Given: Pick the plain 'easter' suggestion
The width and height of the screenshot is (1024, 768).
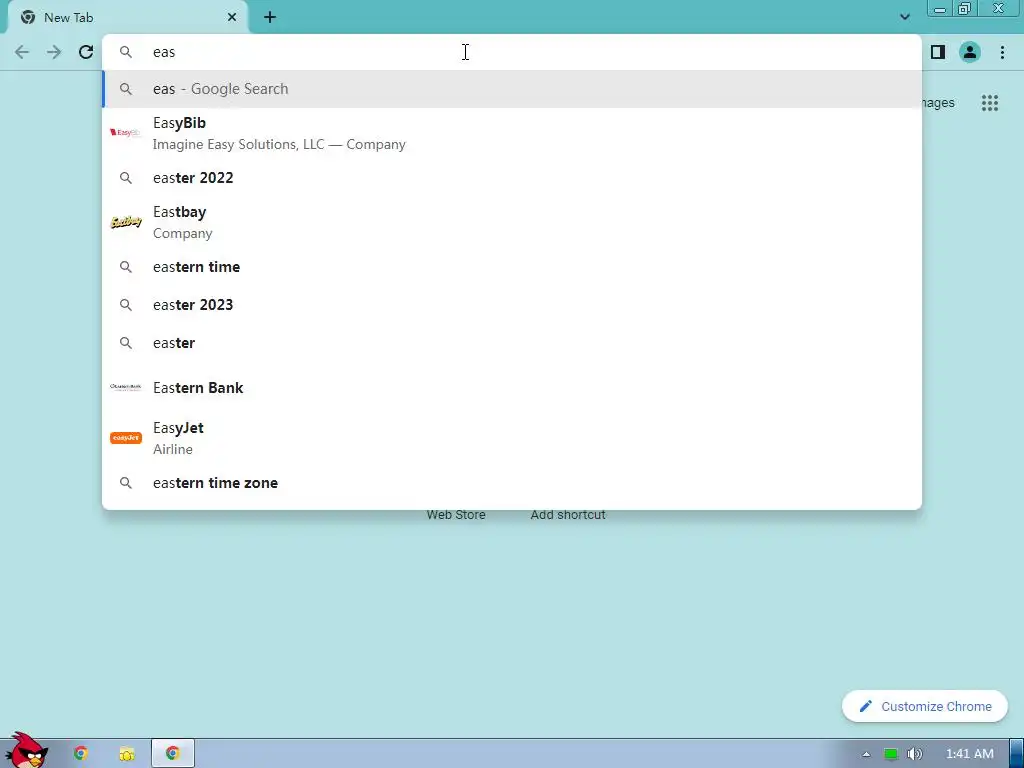Looking at the screenshot, I should click(512, 343).
